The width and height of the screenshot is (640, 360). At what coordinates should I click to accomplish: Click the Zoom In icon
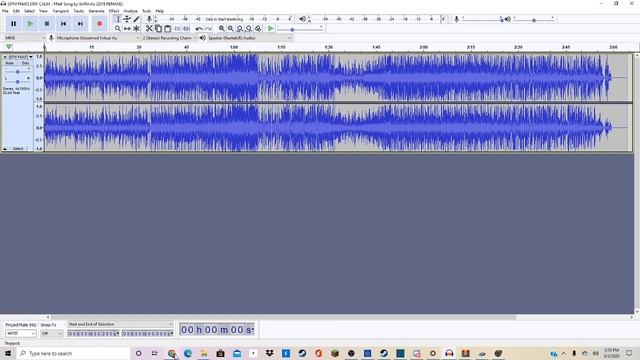(x=222, y=29)
